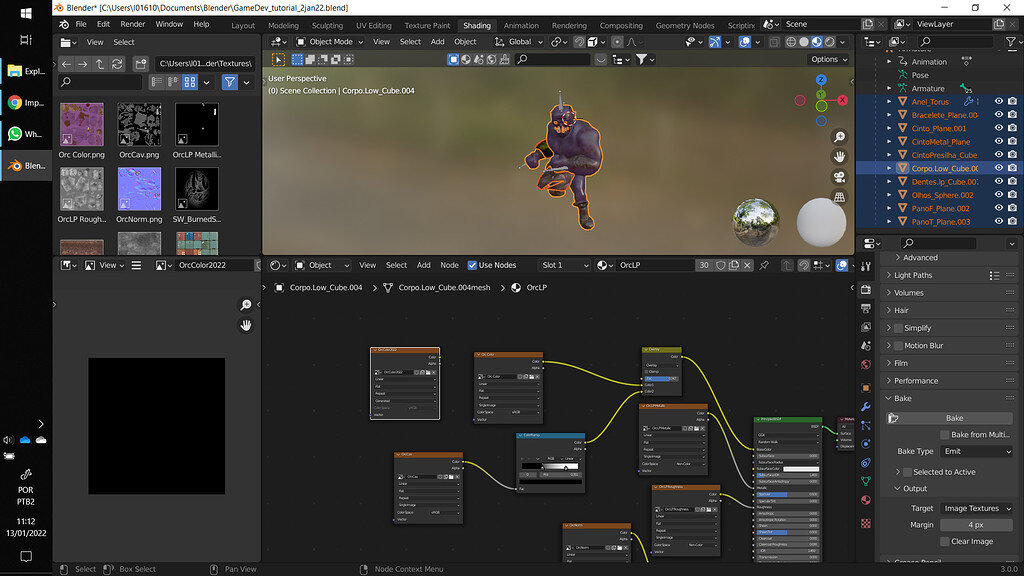Open the Global transform orientation dropdown

pos(519,42)
